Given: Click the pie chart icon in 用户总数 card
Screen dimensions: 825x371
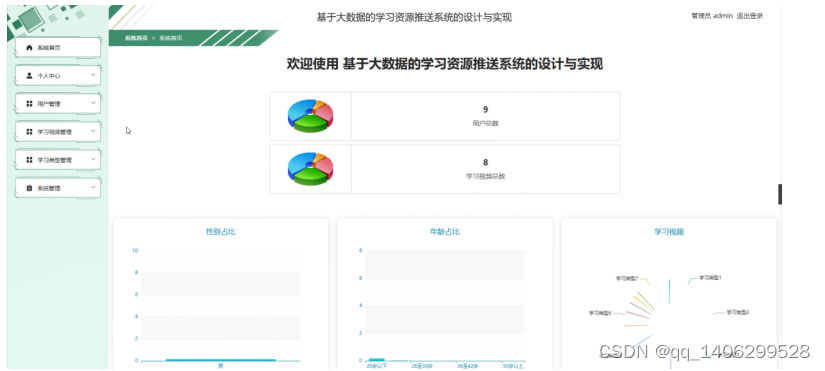Looking at the screenshot, I should (310, 116).
